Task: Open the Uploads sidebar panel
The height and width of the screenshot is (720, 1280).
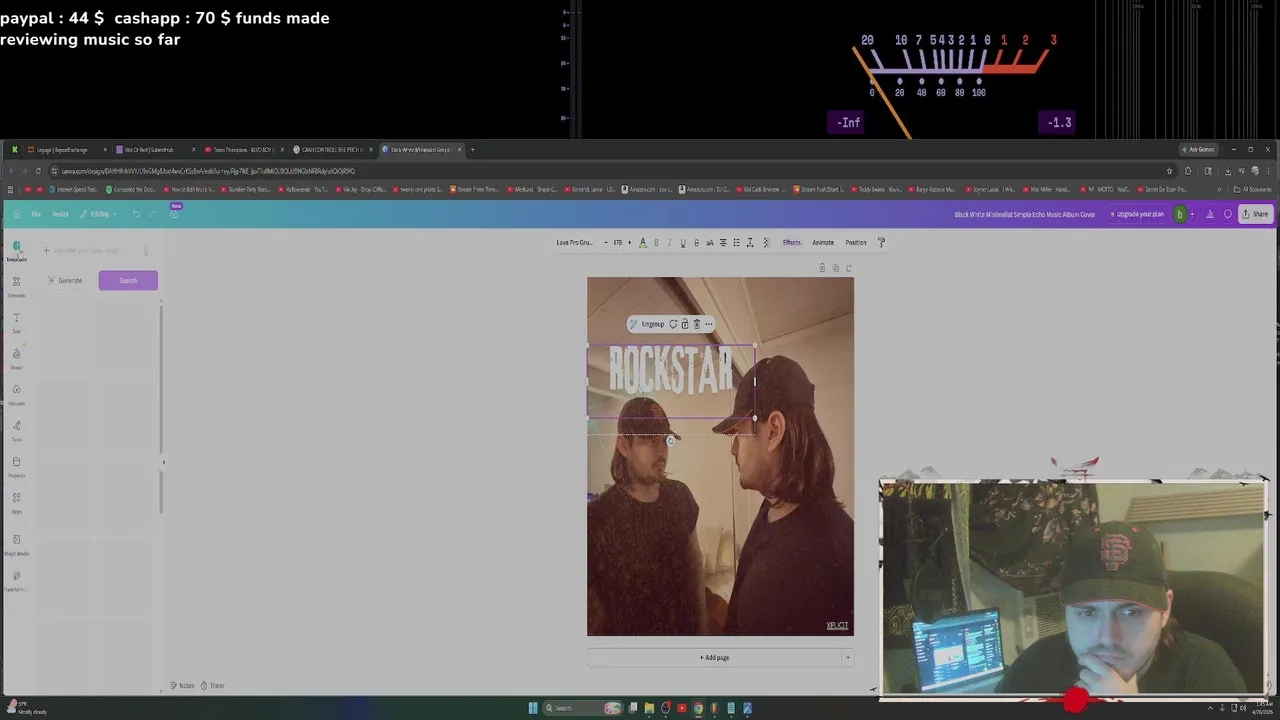Action: pos(16,395)
